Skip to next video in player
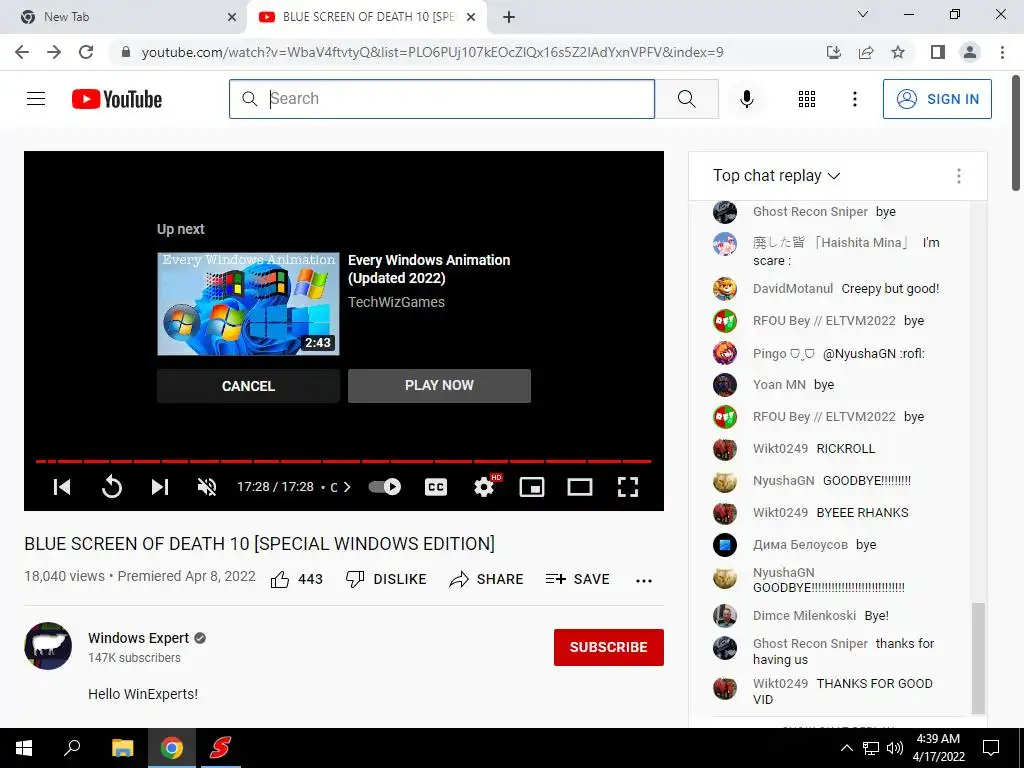Viewport: 1024px width, 768px height. (160, 487)
